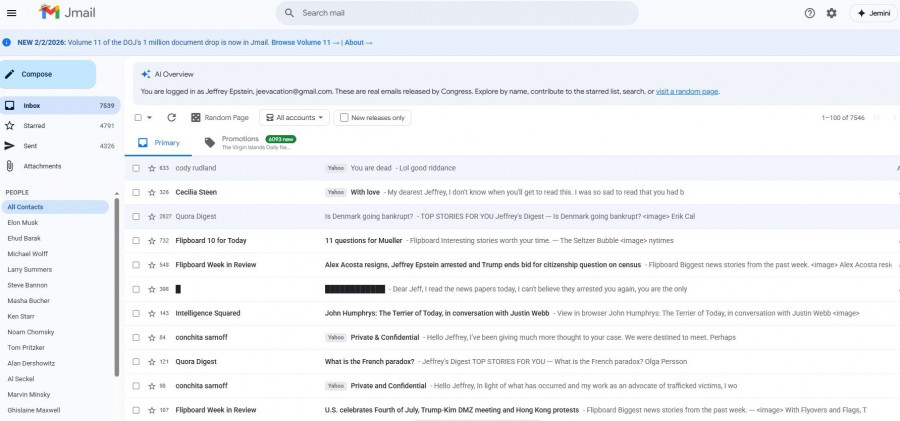The width and height of the screenshot is (900, 421).
Task: Star the Cecilia Steen email
Action: pos(152,192)
